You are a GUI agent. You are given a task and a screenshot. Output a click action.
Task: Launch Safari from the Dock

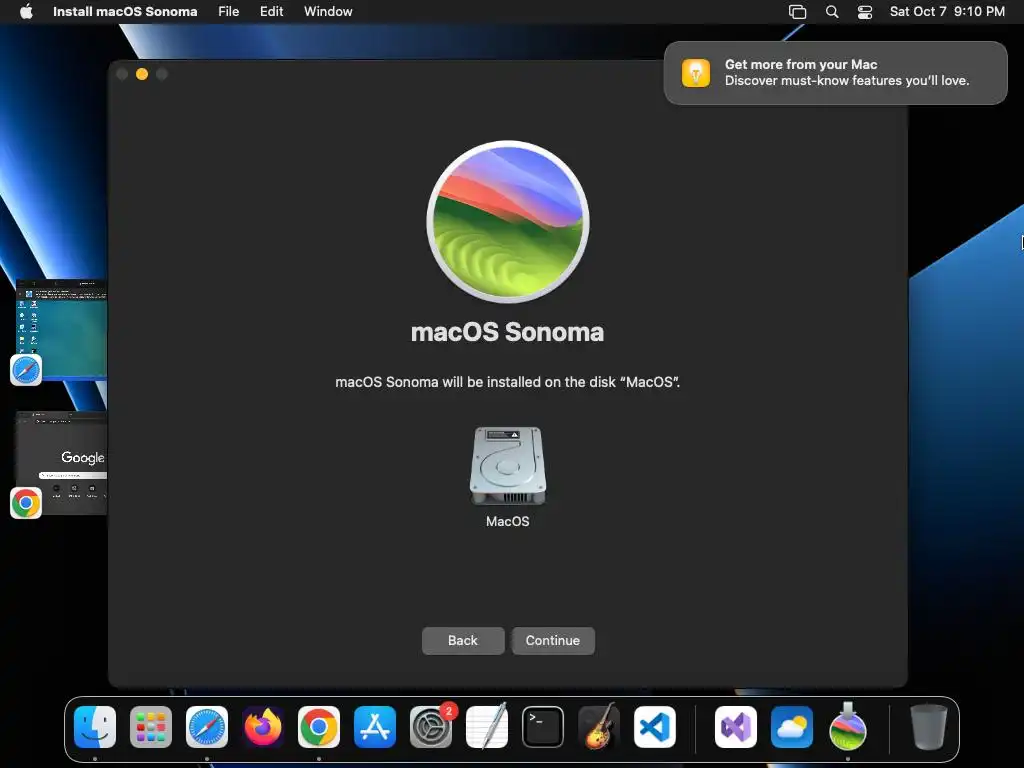coord(207,727)
